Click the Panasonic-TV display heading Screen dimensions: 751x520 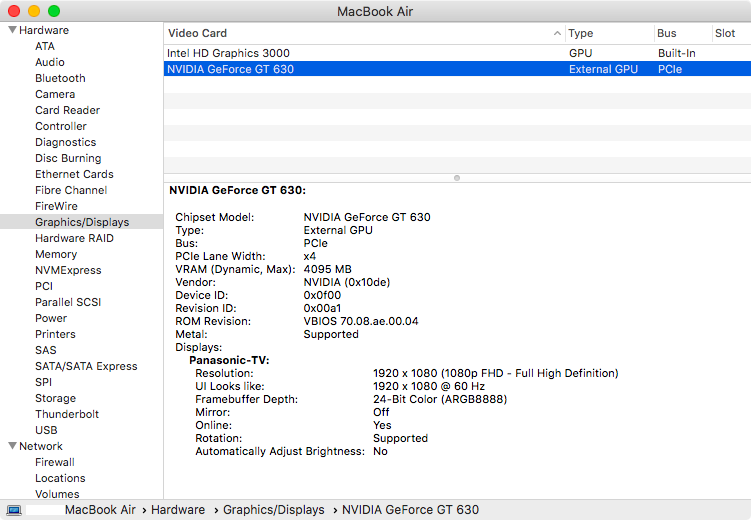pos(229,360)
